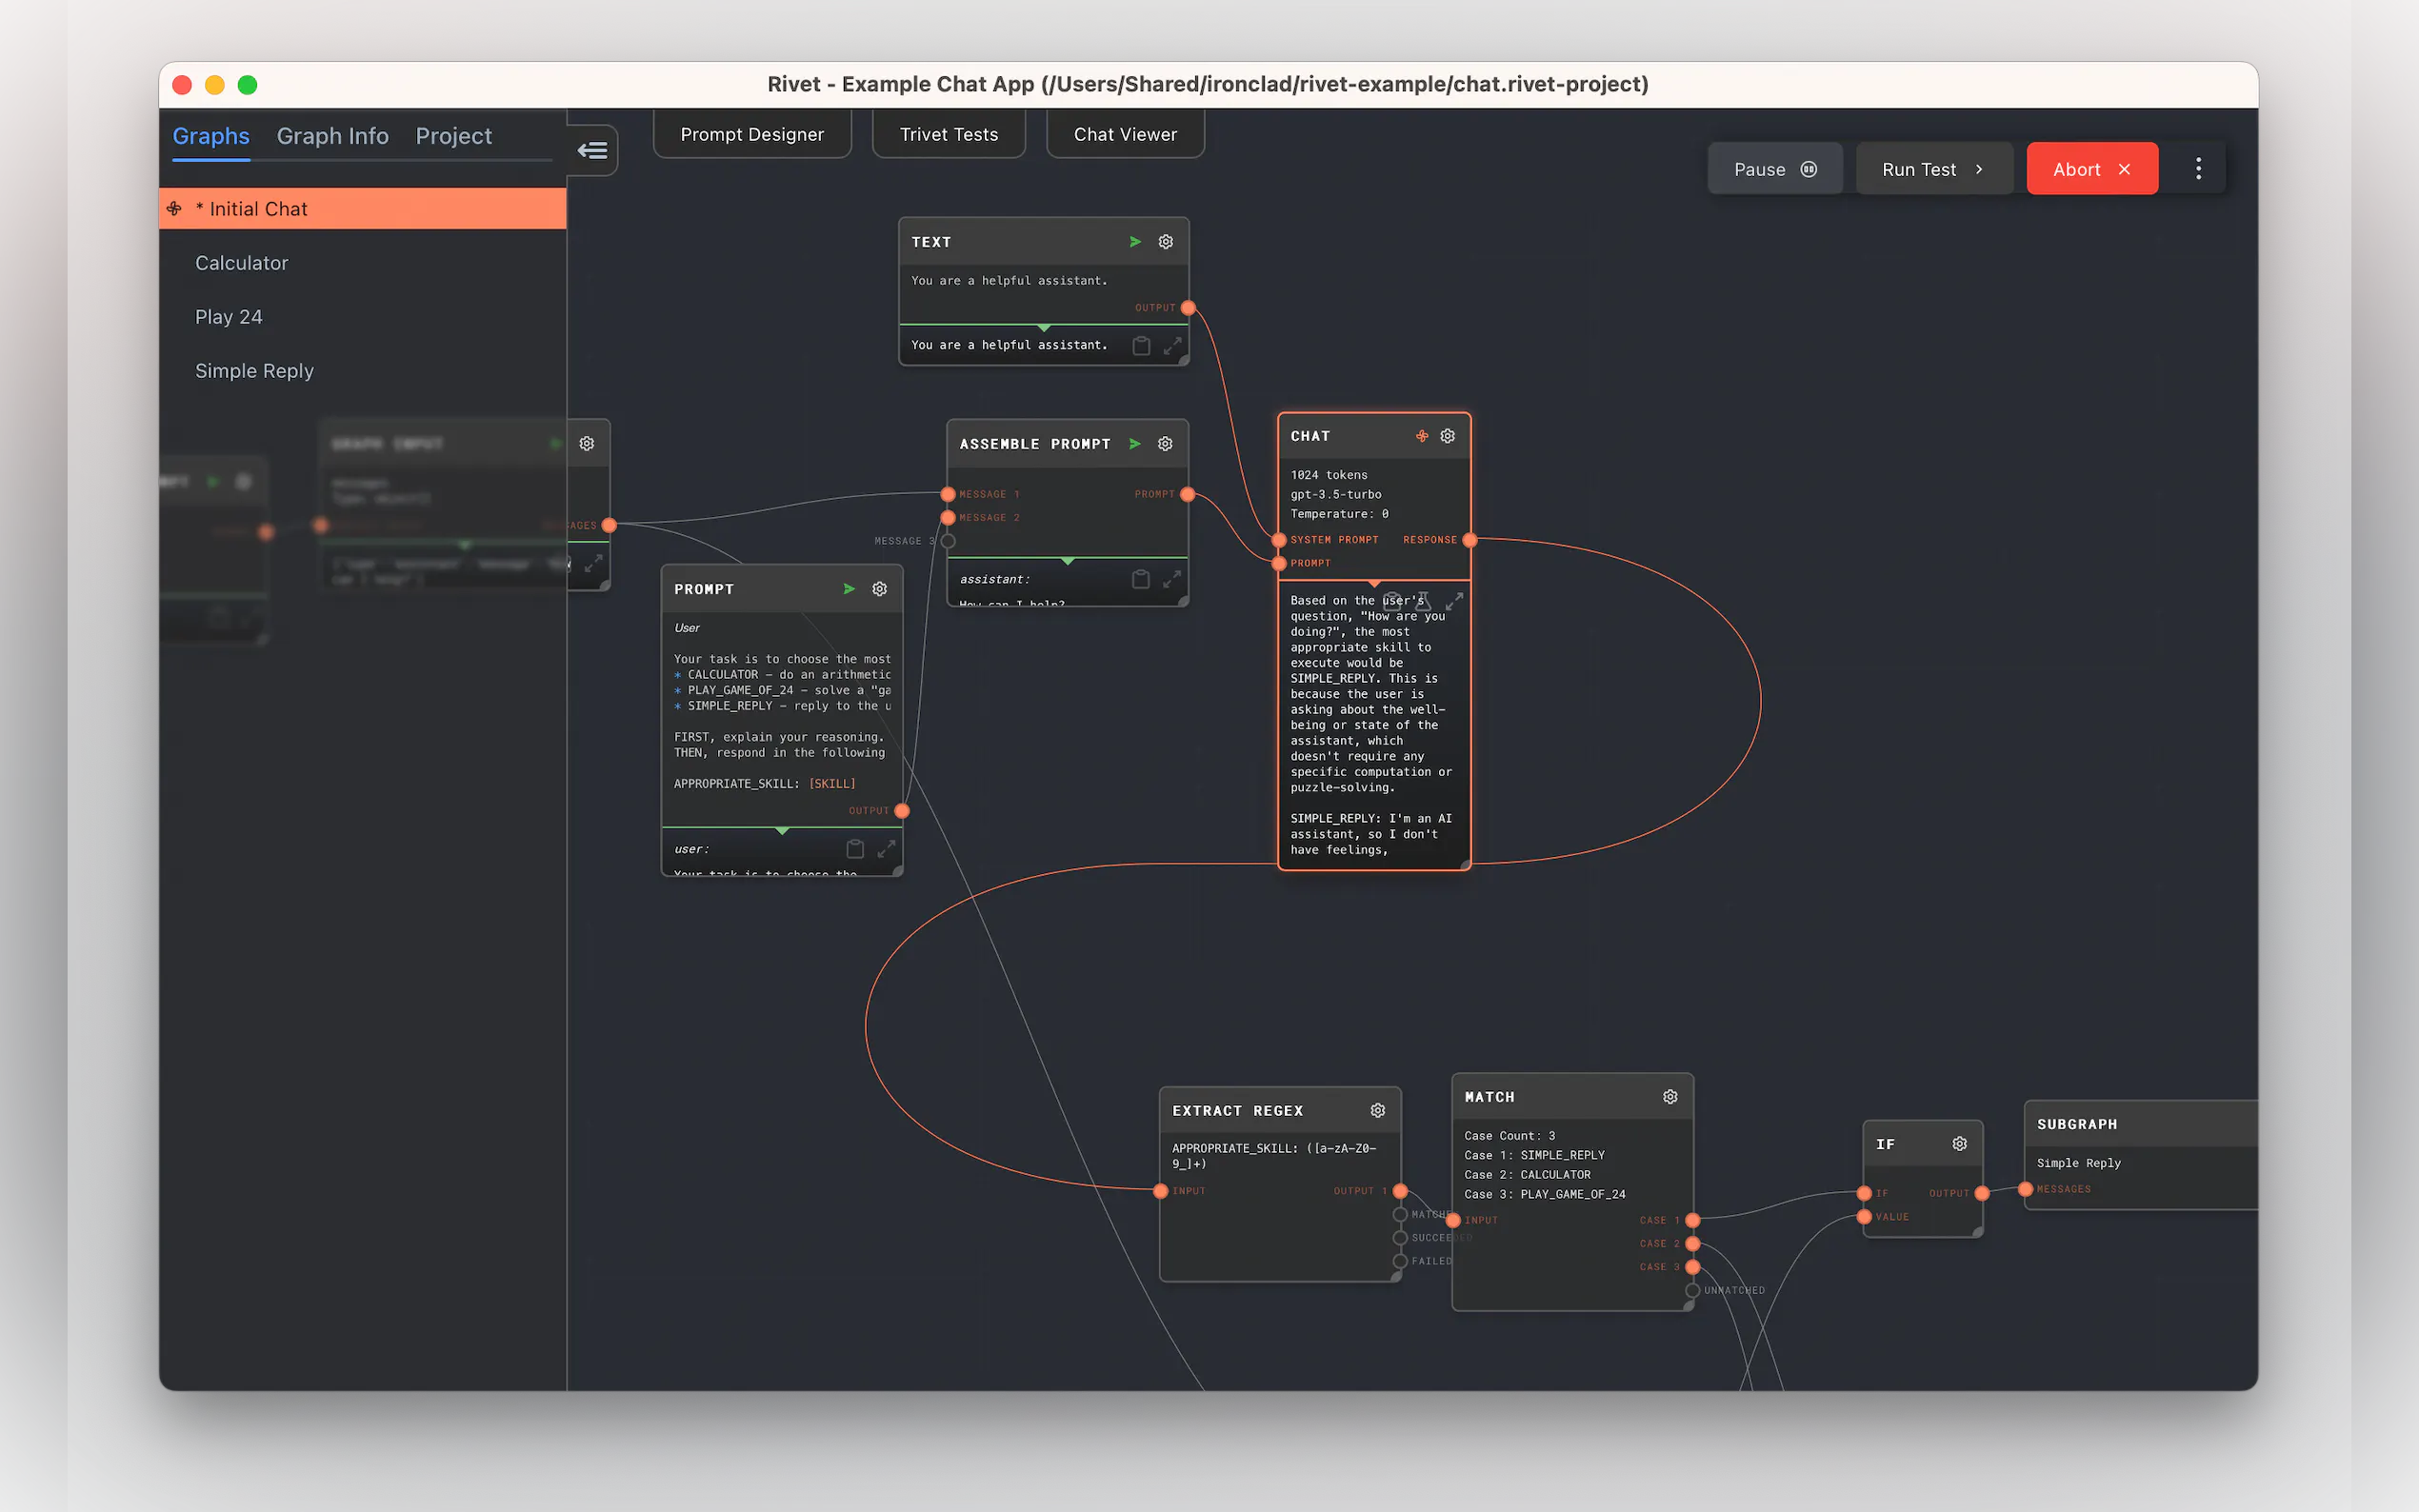The width and height of the screenshot is (2419, 1512).
Task: Select Calculator graph in list
Action: [241, 263]
